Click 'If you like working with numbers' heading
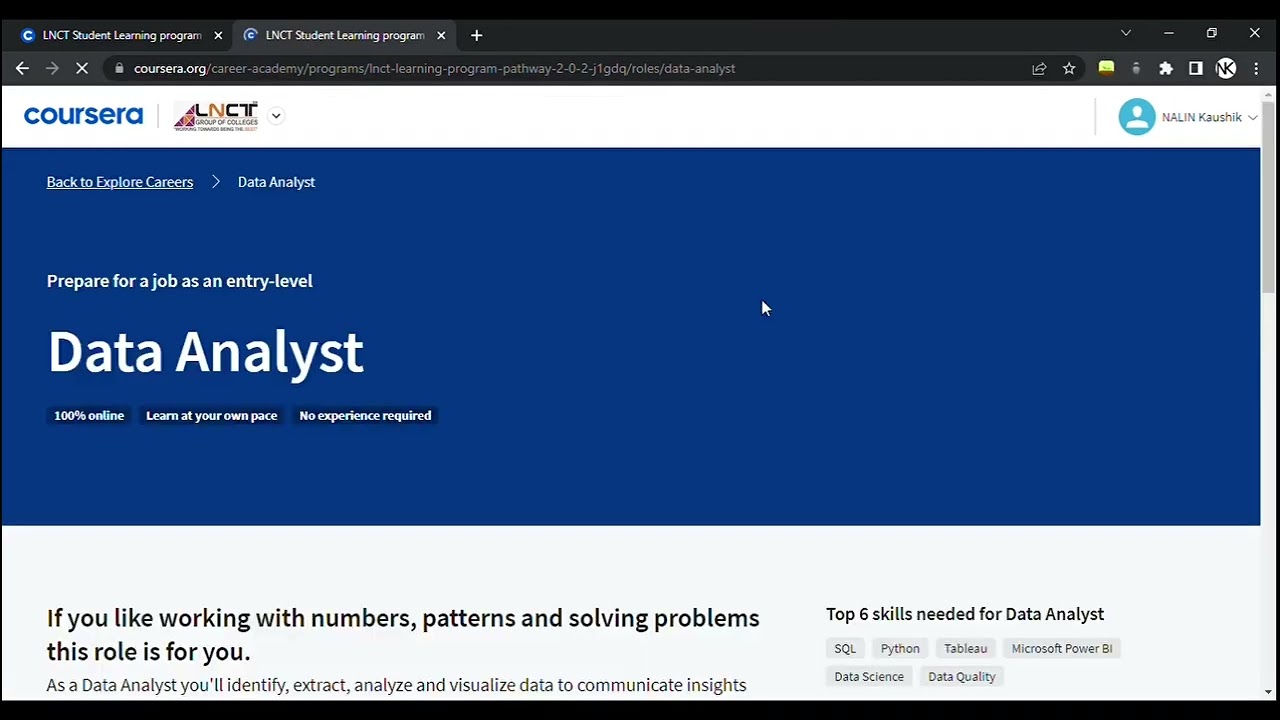This screenshot has width=1280, height=720. click(x=403, y=634)
